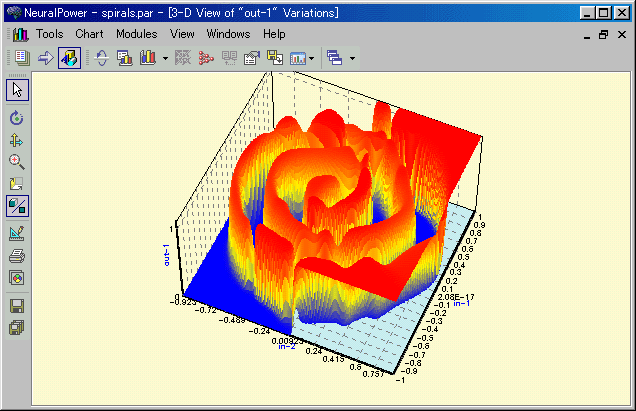Click the blue-red bar chart toolbar icon
The image size is (636, 411).
coord(148,58)
